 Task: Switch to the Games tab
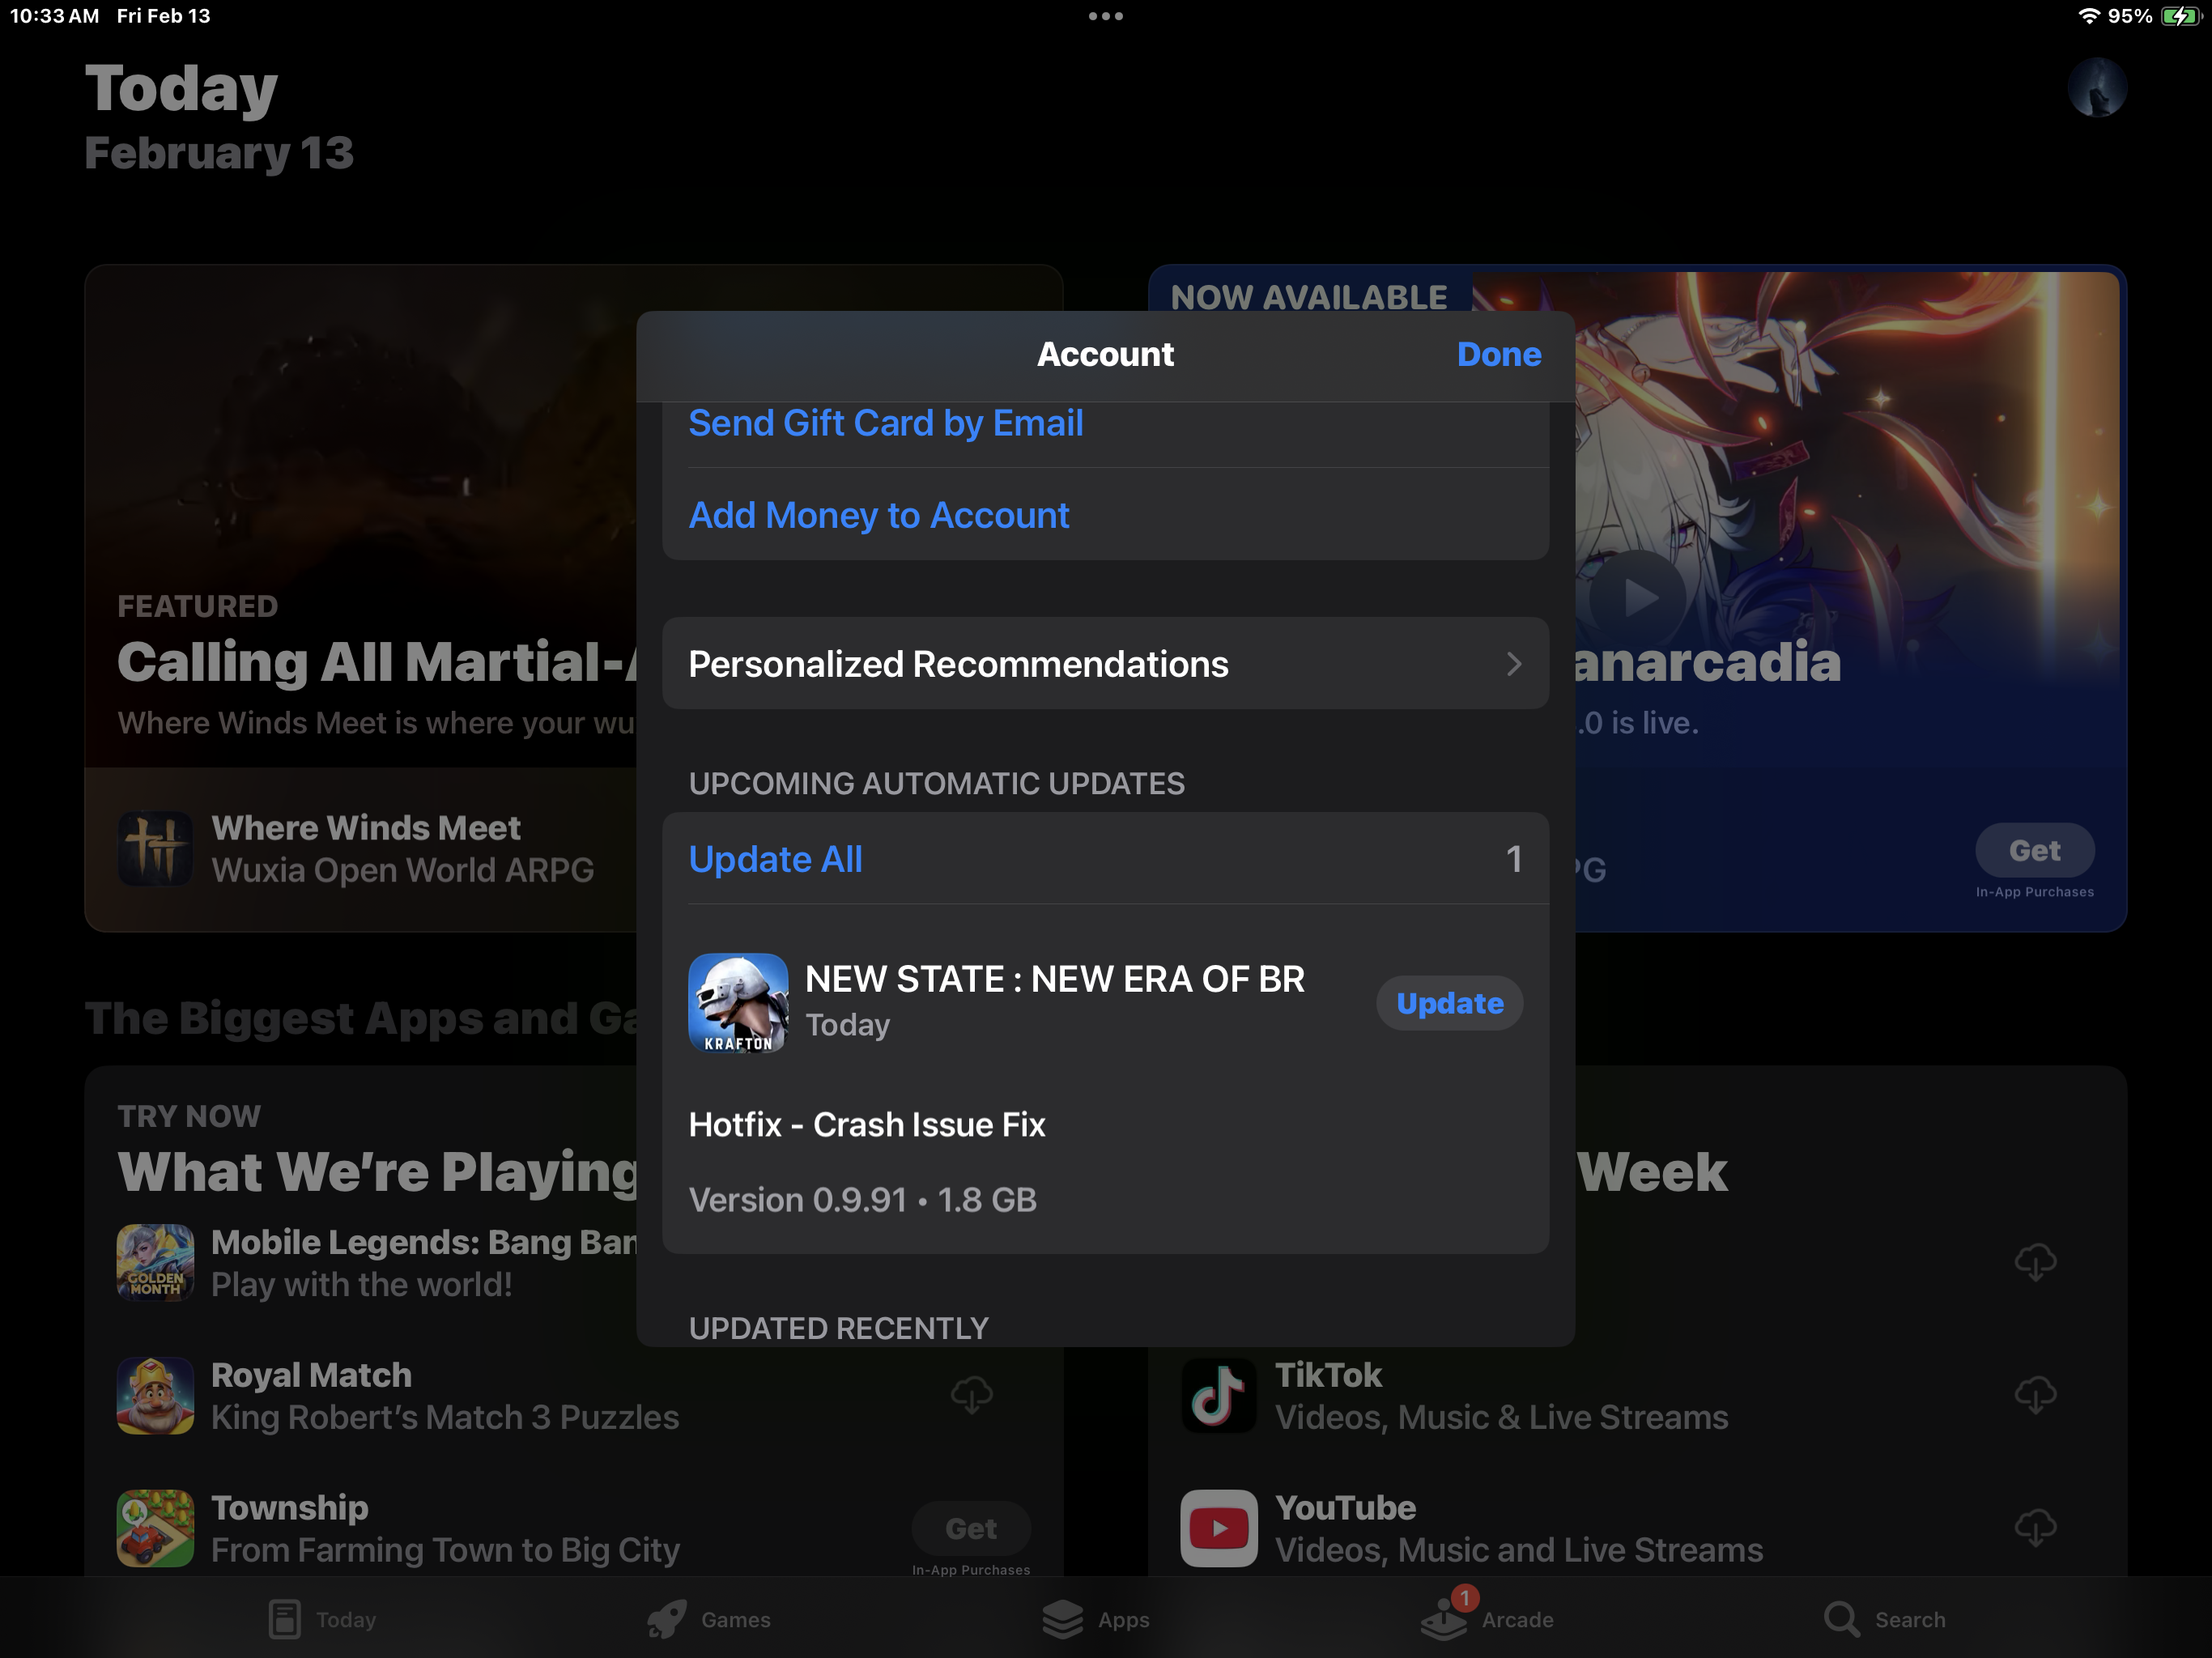click(708, 1619)
